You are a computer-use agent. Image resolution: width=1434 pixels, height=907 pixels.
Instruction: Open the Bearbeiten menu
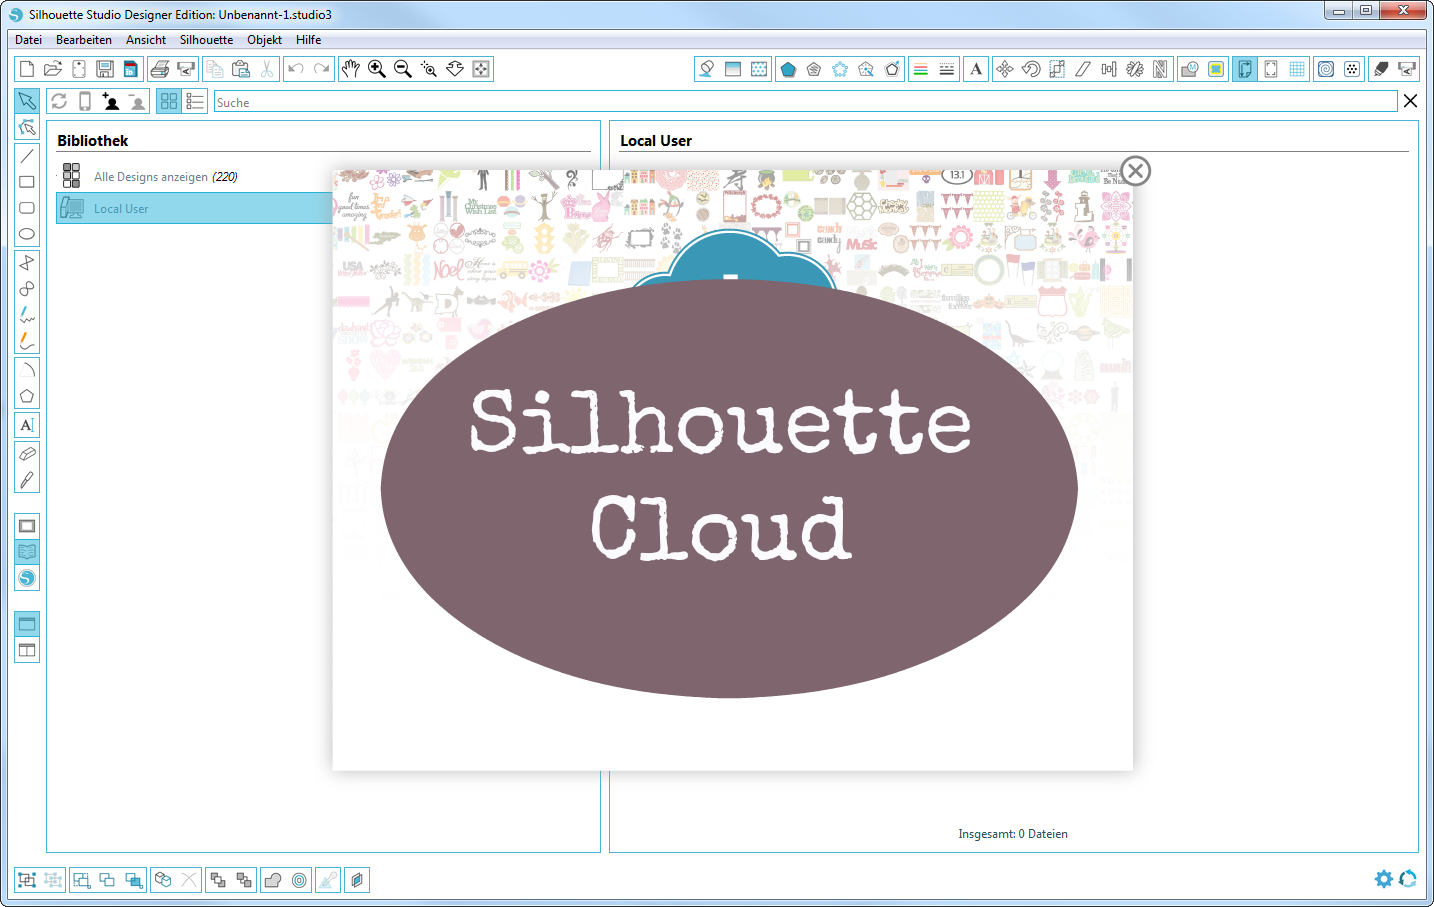pos(84,40)
